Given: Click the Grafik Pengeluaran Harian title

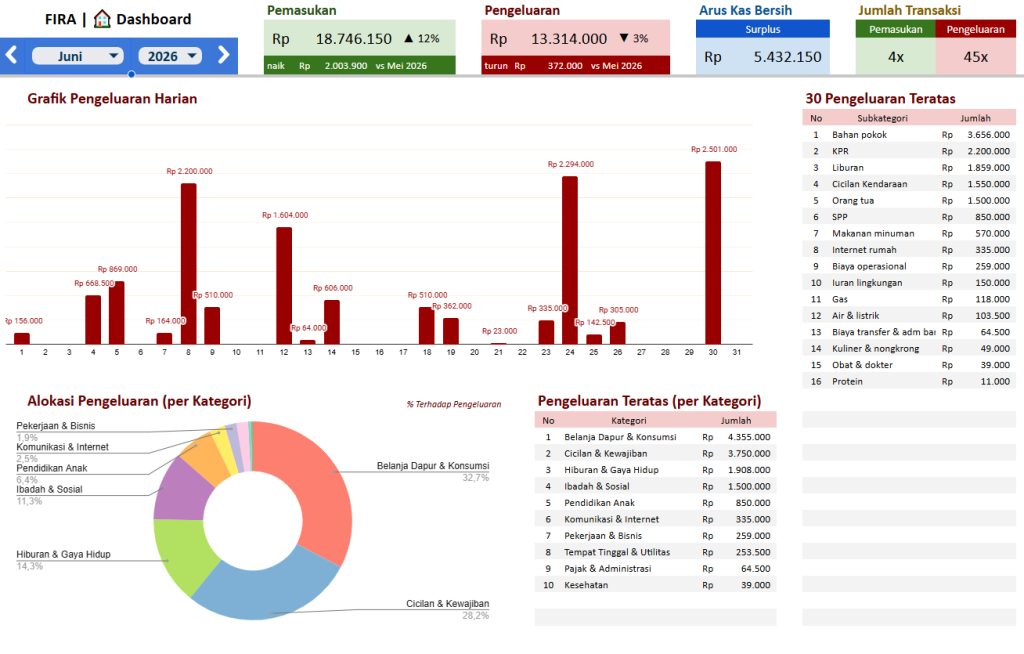Looking at the screenshot, I should pos(112,99).
